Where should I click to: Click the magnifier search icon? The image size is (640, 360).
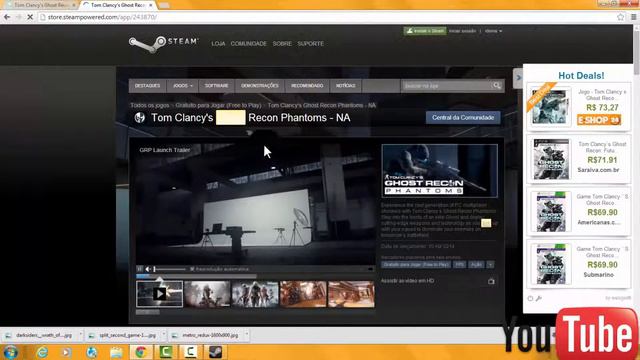click(497, 85)
